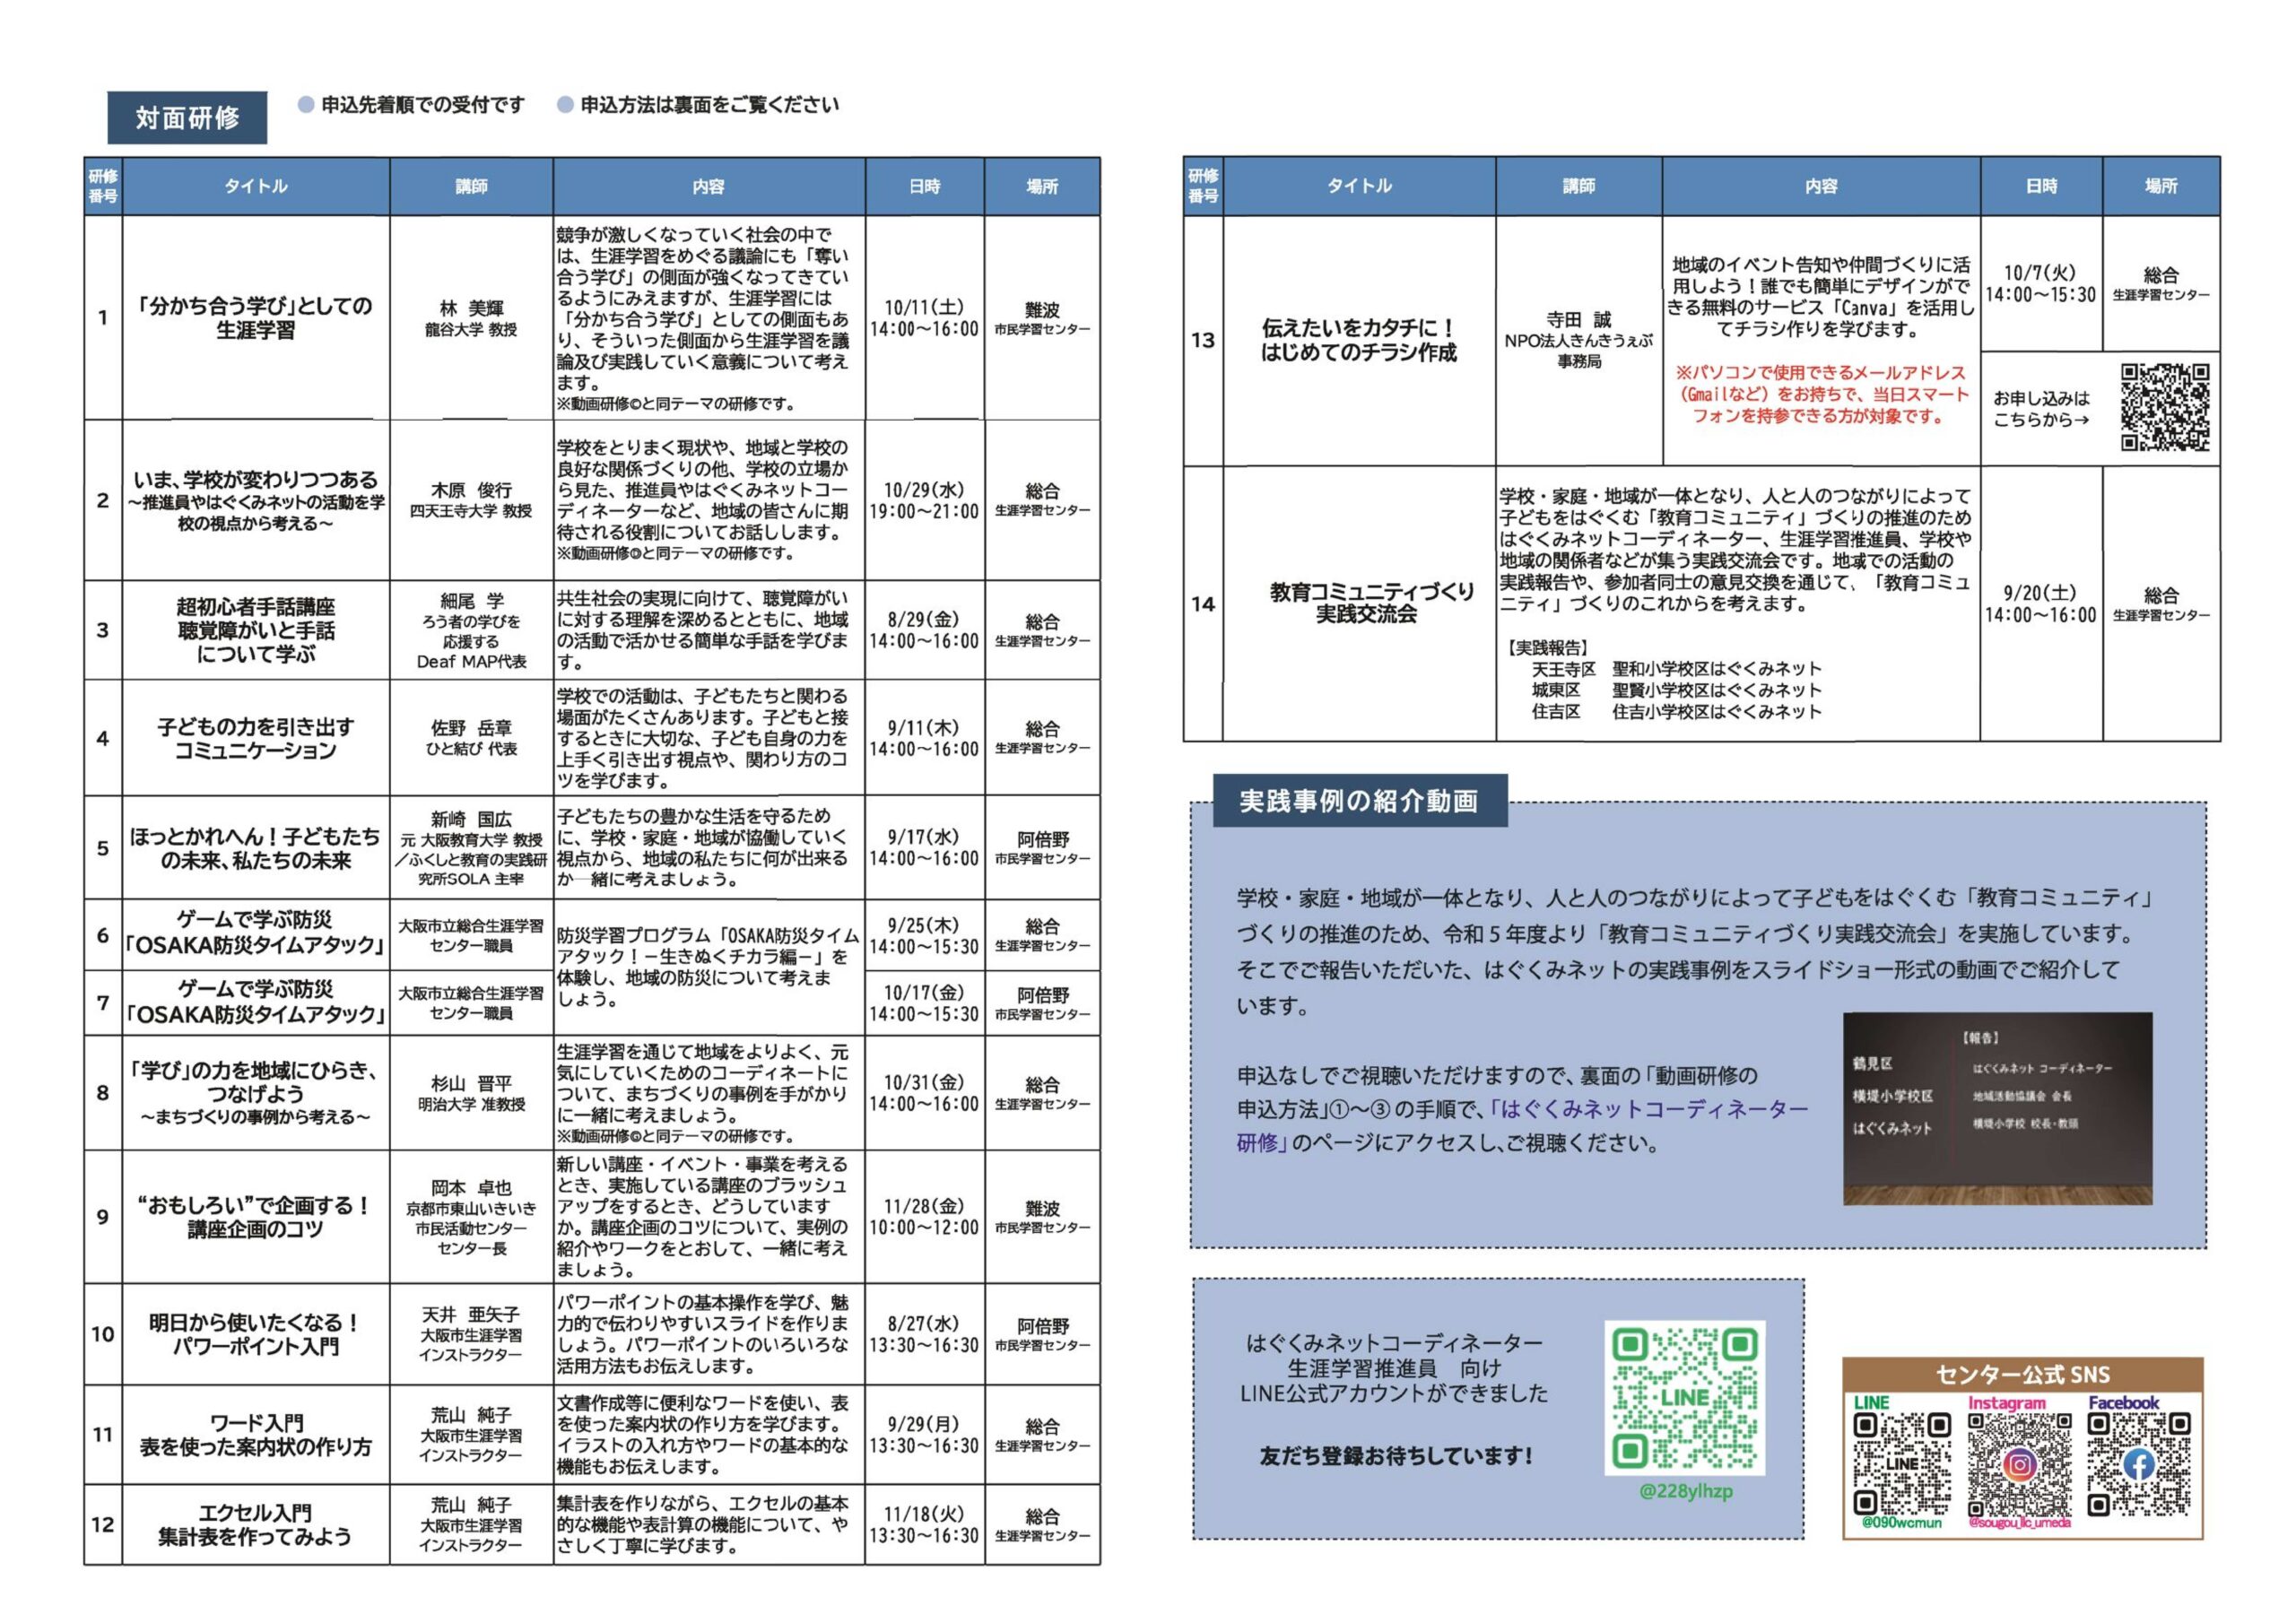Click 難波 市民学習センター in row 9
This screenshot has width=2296, height=1623.
tap(1042, 1217)
